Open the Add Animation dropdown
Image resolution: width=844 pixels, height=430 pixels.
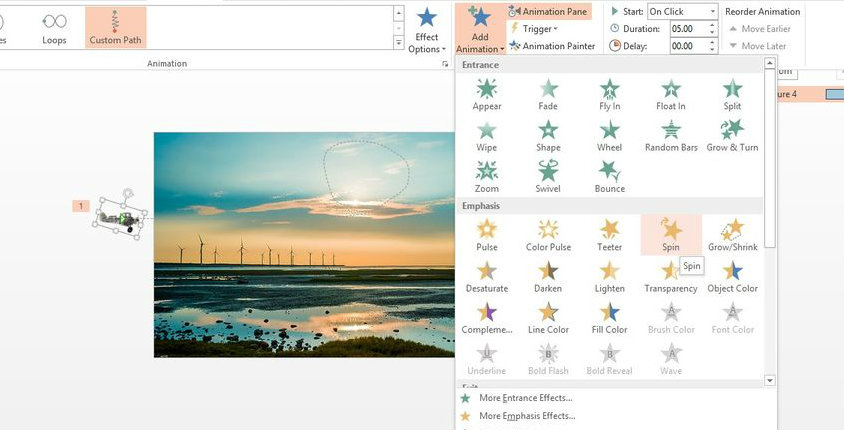pyautogui.click(x=480, y=30)
